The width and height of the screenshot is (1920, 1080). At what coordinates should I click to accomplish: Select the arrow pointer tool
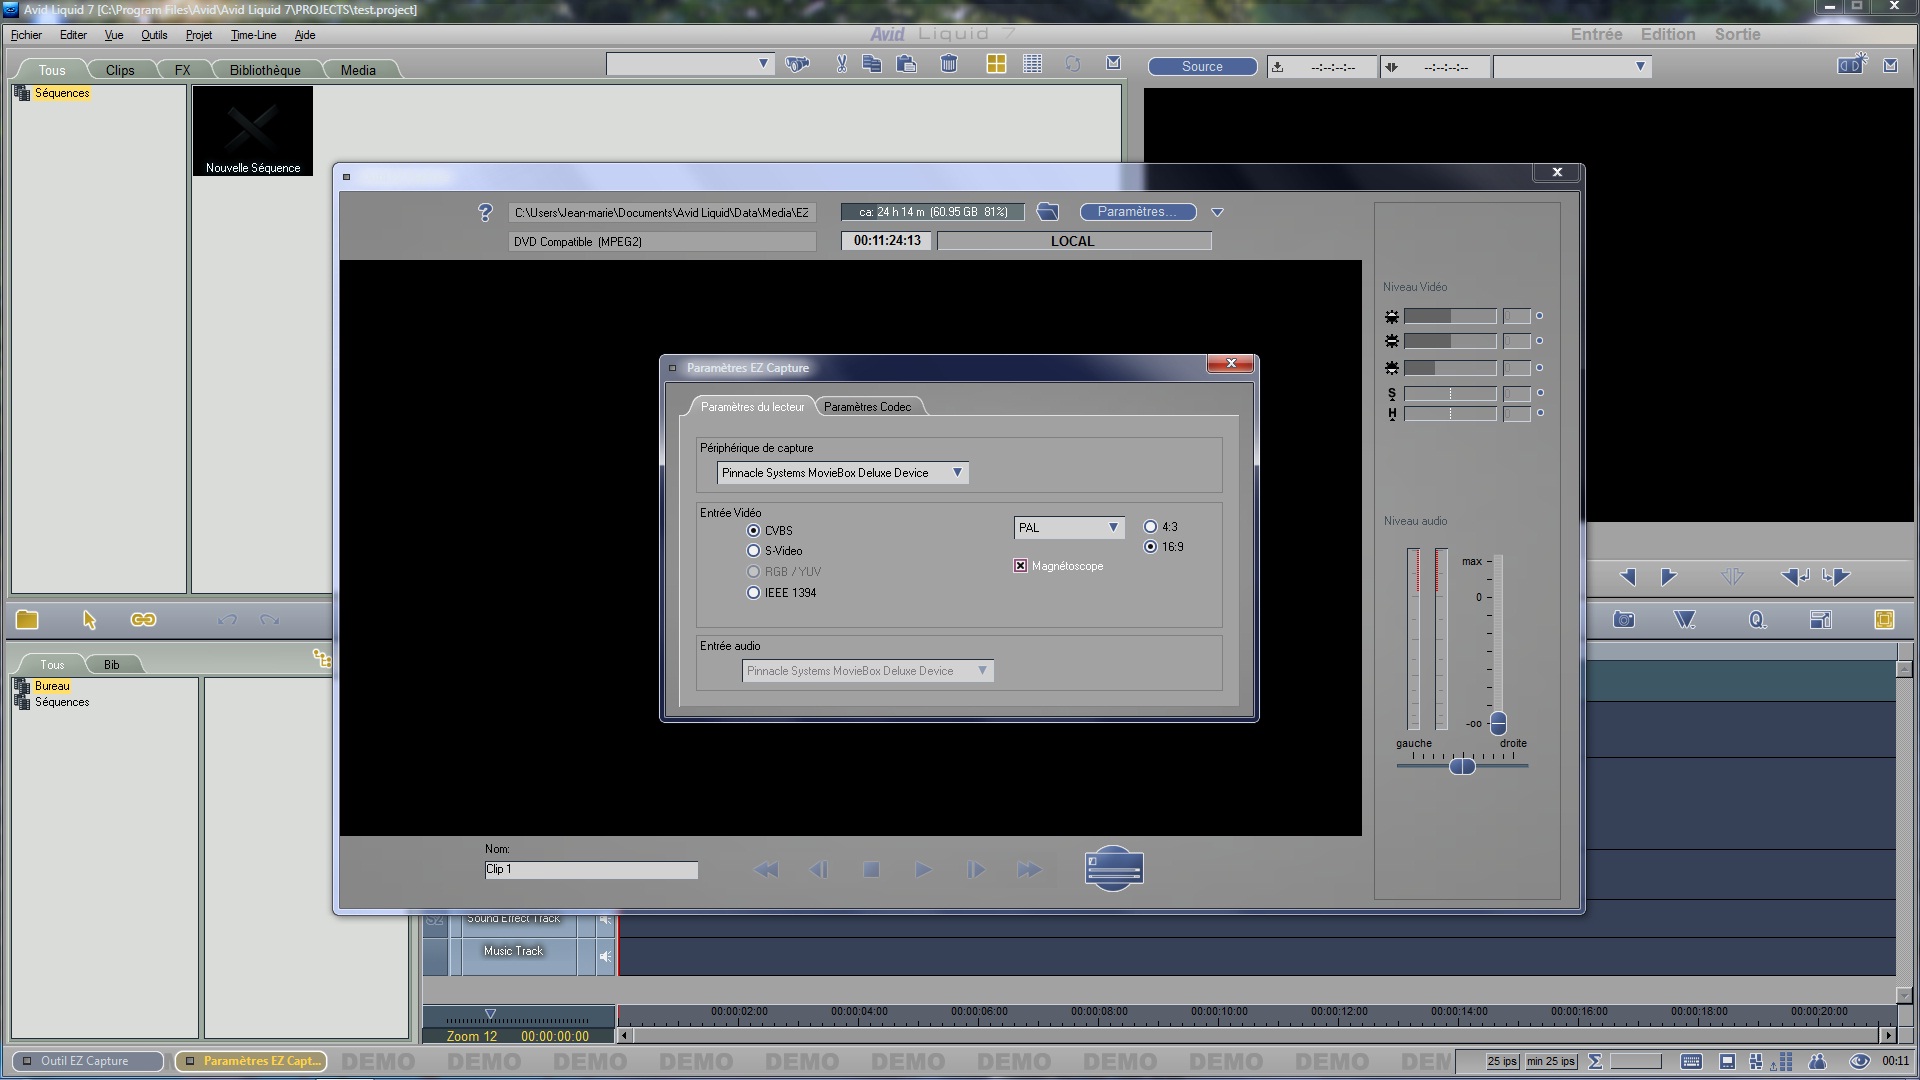click(89, 620)
